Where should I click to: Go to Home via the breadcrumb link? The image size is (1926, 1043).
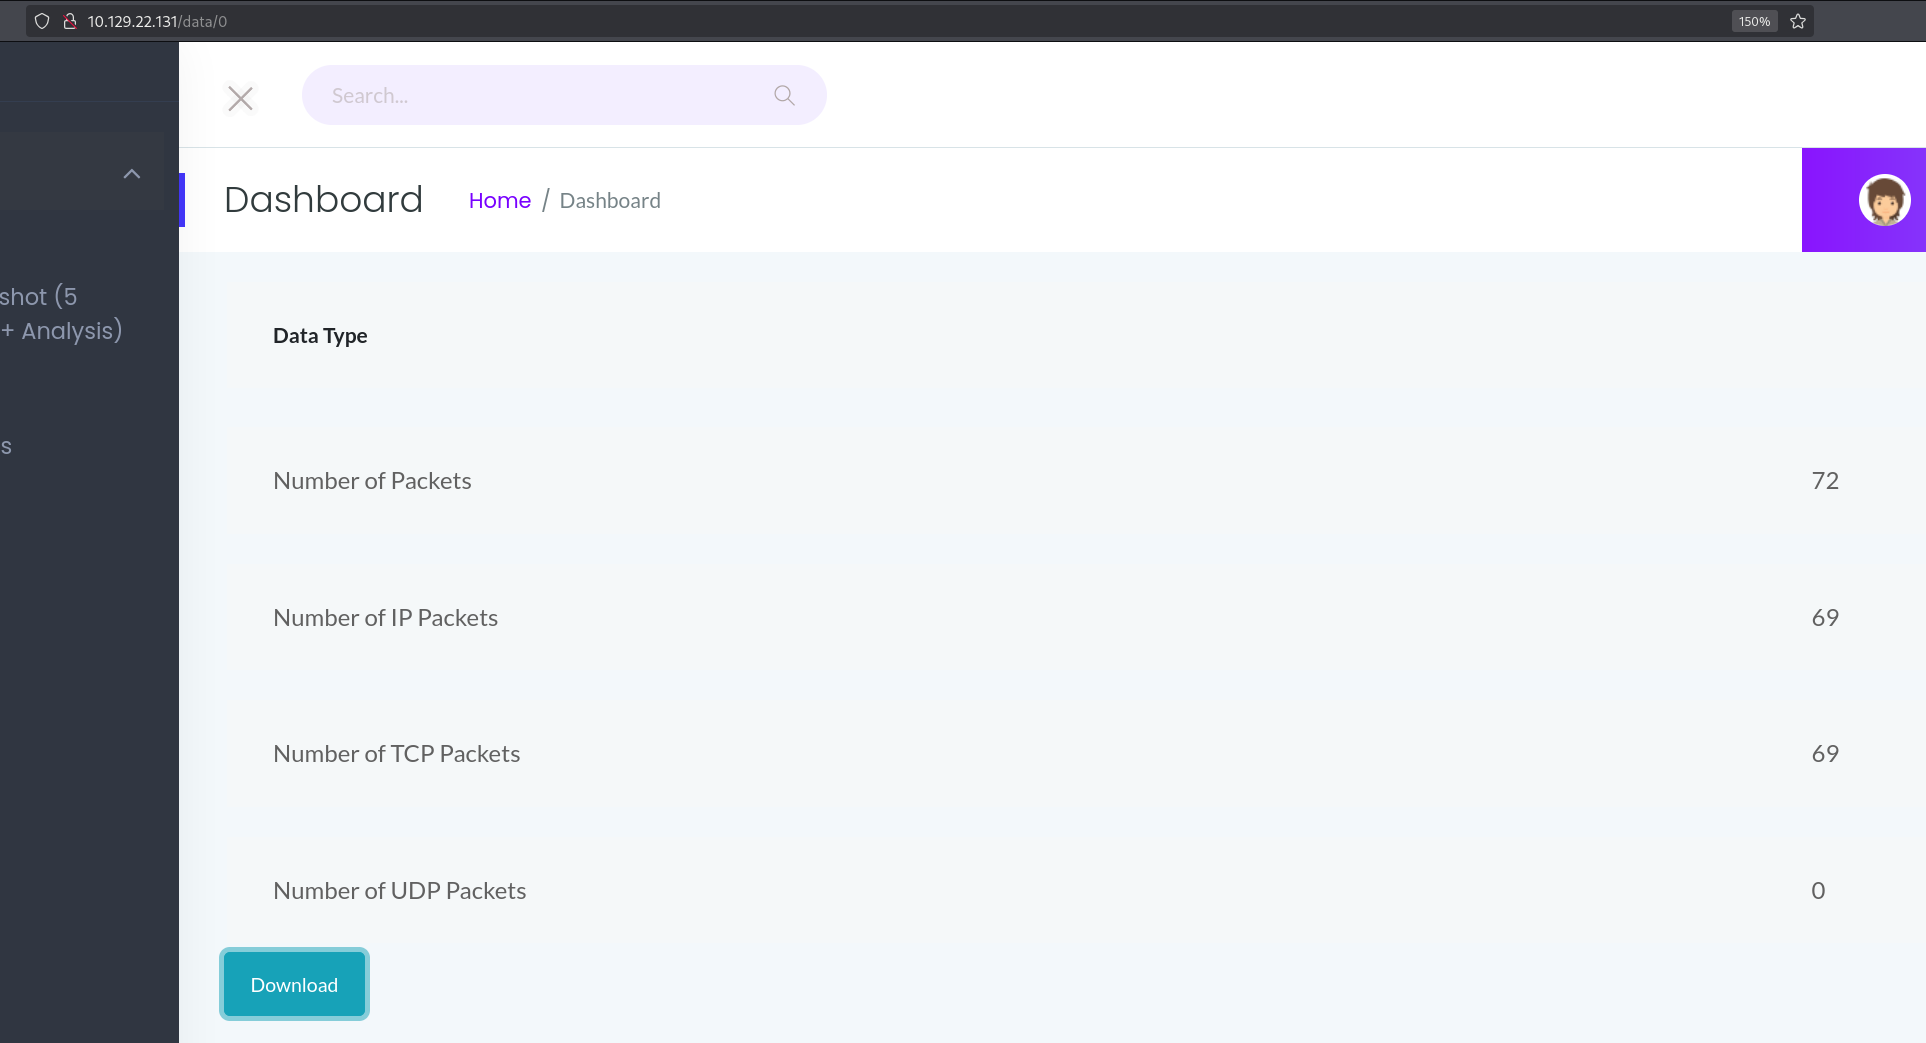499,201
